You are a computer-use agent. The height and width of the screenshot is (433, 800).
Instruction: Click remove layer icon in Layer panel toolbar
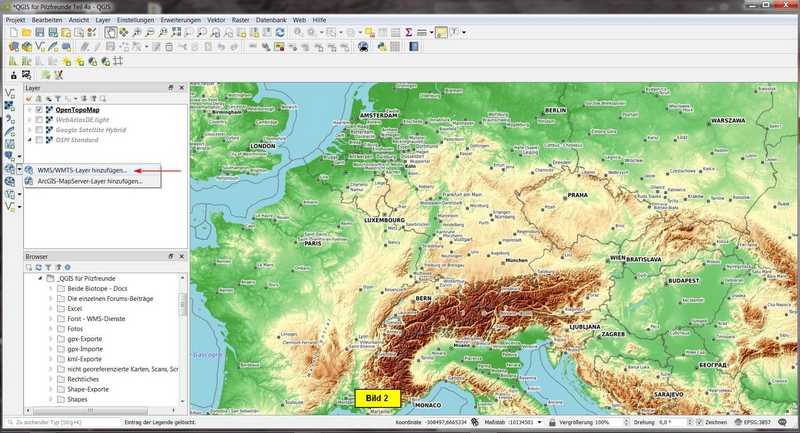pos(103,98)
